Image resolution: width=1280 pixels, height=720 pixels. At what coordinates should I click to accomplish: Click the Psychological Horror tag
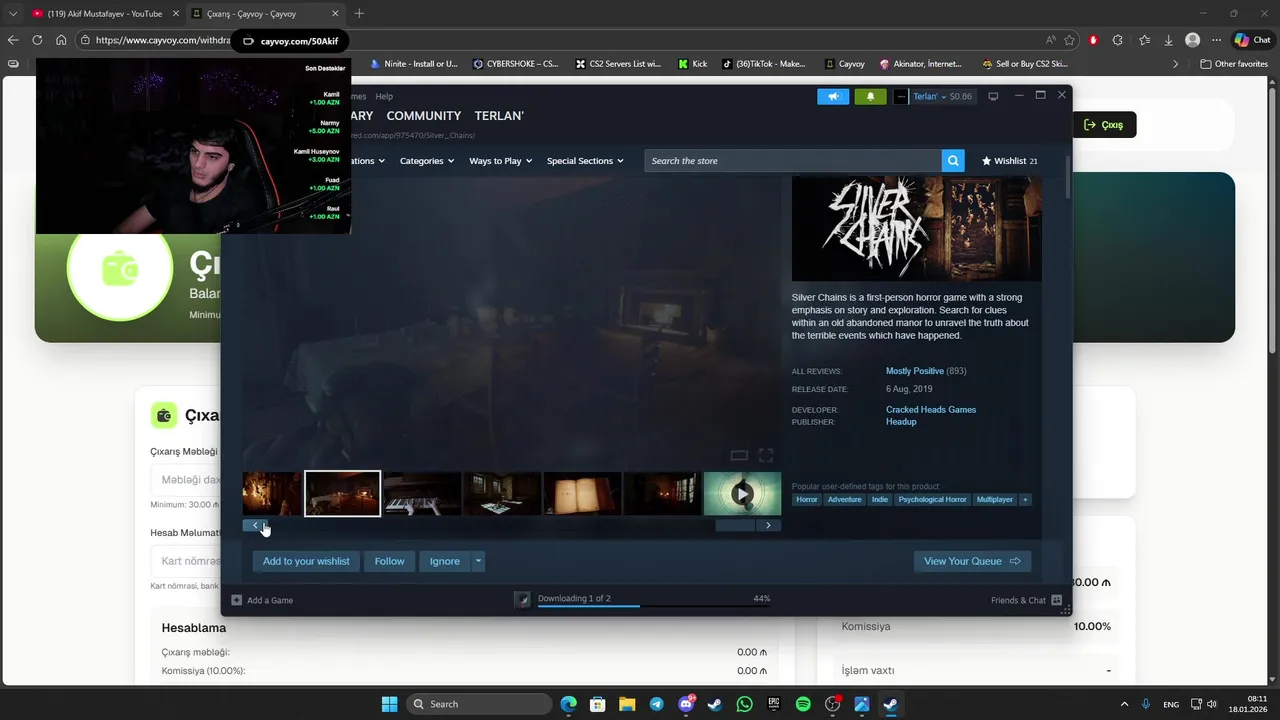(x=932, y=499)
